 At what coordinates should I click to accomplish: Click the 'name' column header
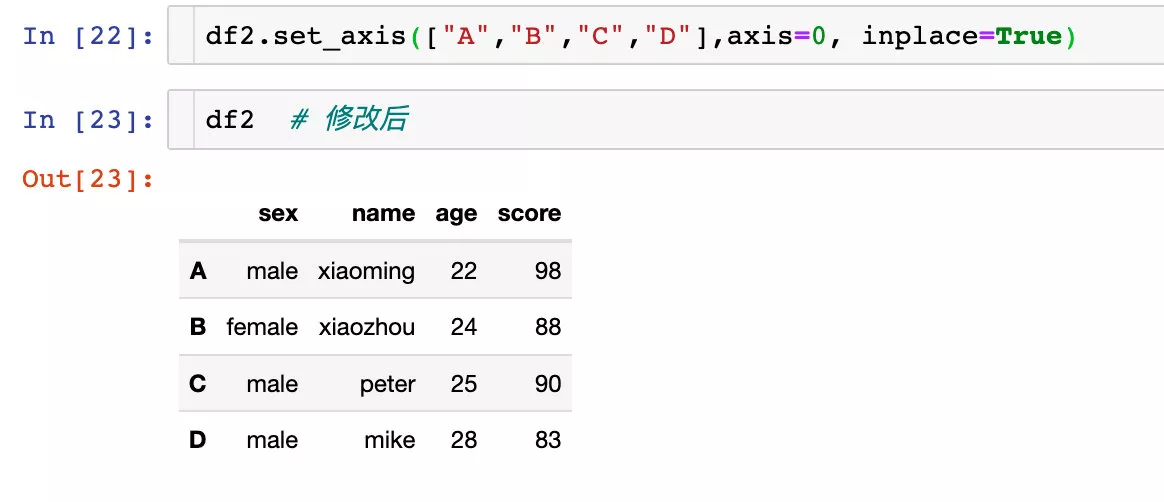click(x=383, y=214)
